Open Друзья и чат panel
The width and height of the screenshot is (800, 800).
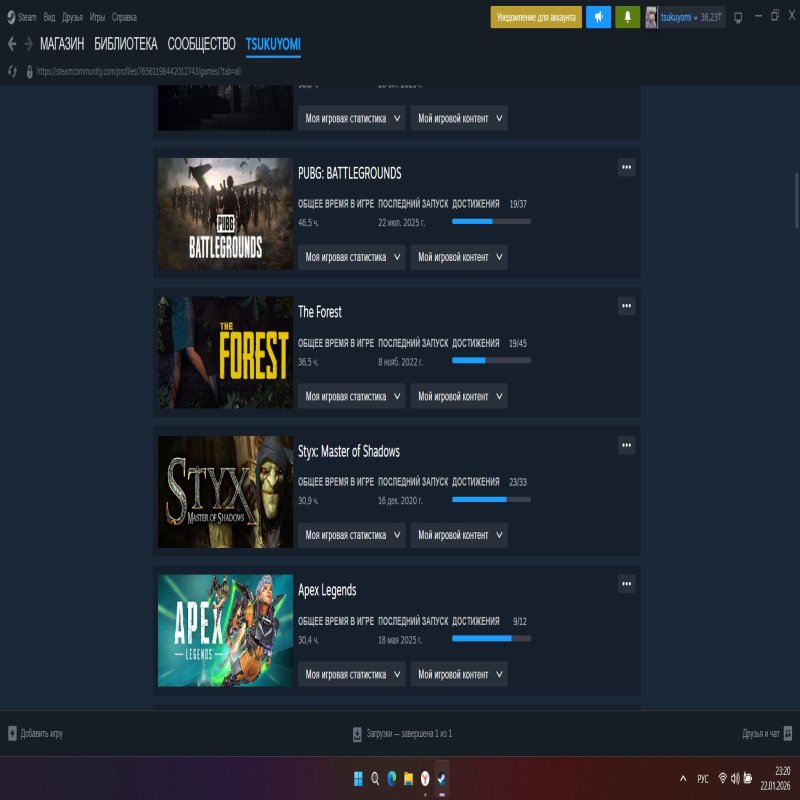point(766,734)
